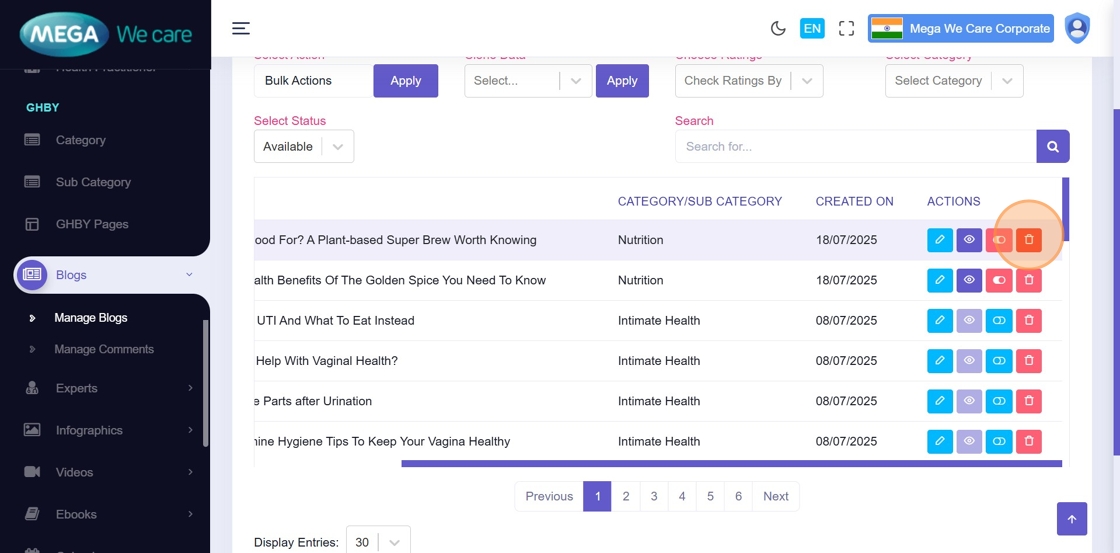The height and width of the screenshot is (553, 1120).
Task: View the second Nutrition blog eye icon
Action: click(x=969, y=281)
